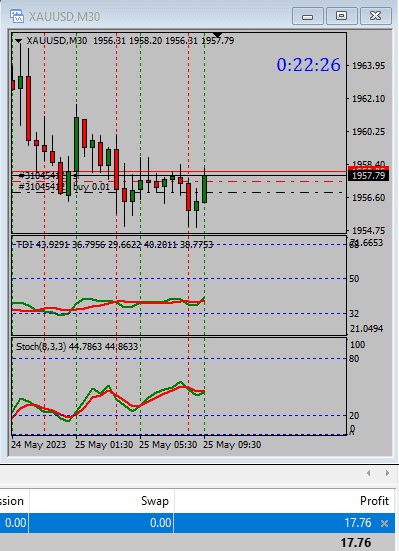
Task: Click the current price label 1957.79
Action: pyautogui.click(x=368, y=175)
